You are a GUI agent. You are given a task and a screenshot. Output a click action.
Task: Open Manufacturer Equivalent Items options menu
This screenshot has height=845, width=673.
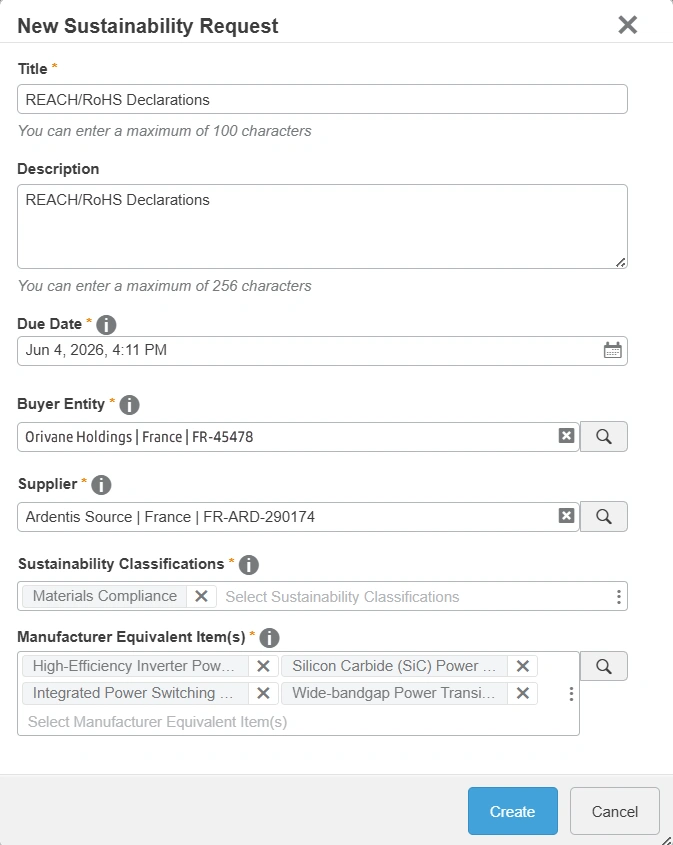(x=571, y=694)
